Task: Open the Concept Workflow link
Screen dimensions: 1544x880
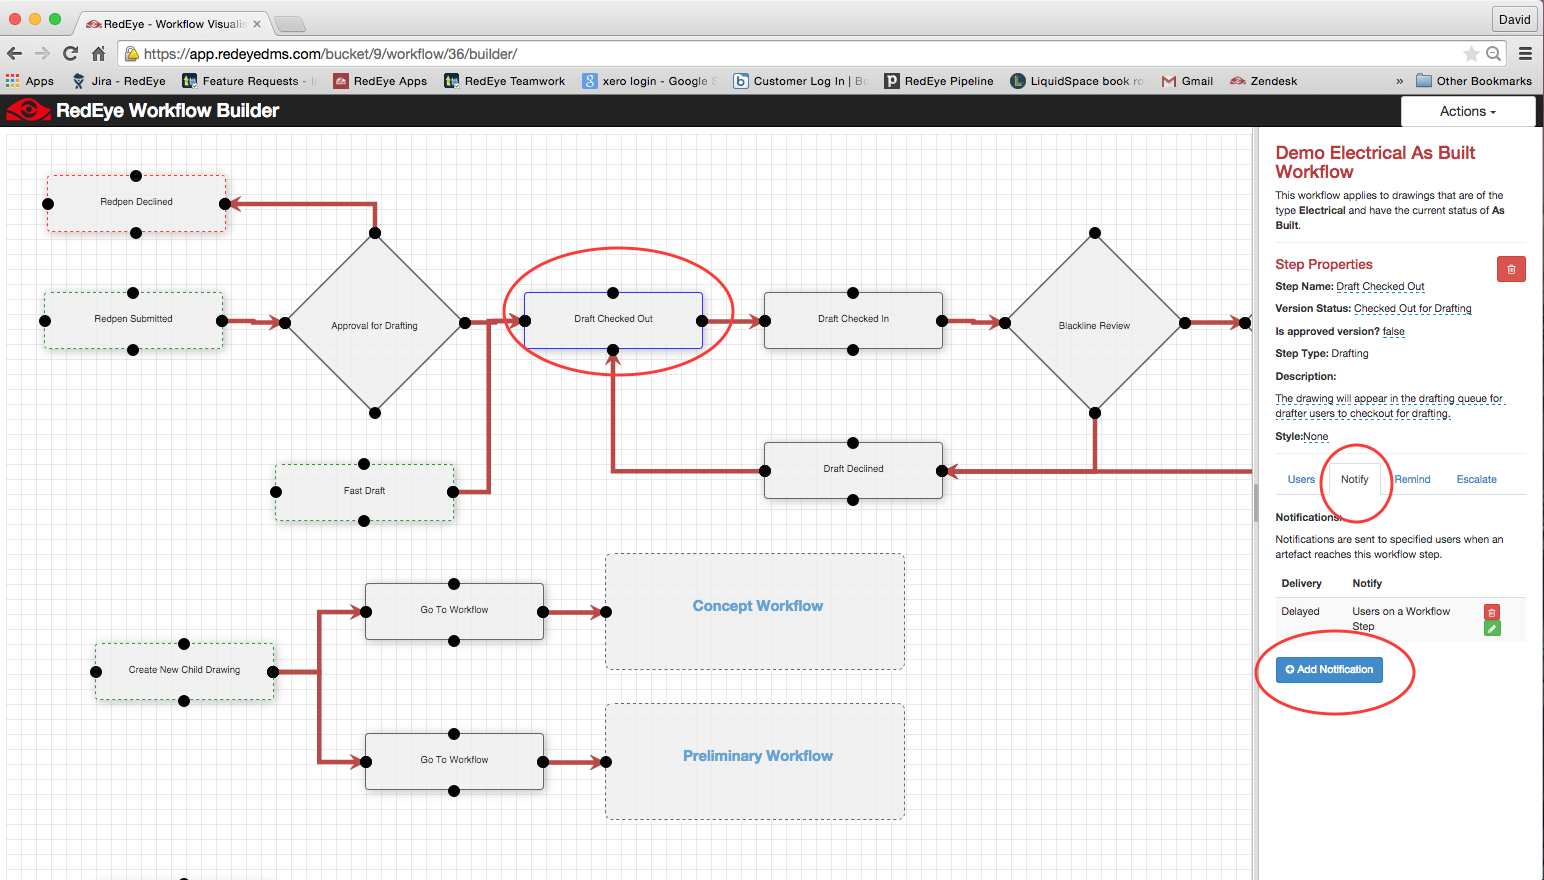Action: [757, 606]
